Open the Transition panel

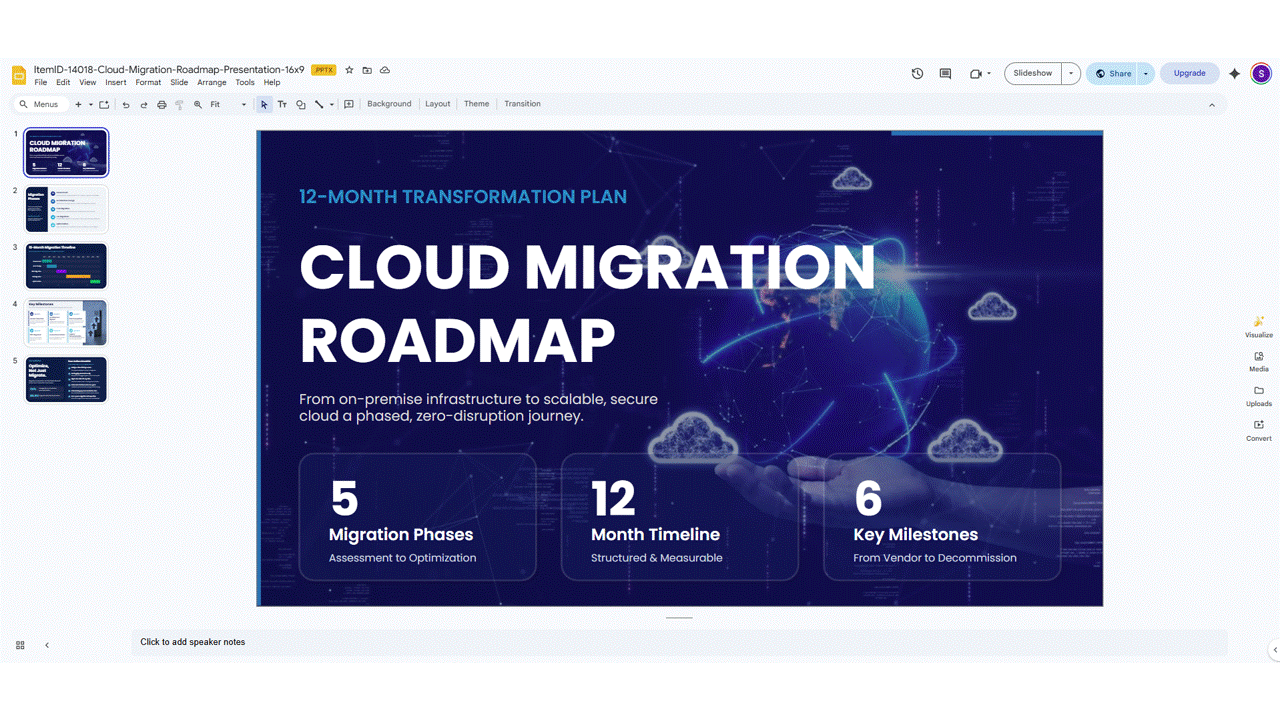tap(522, 104)
